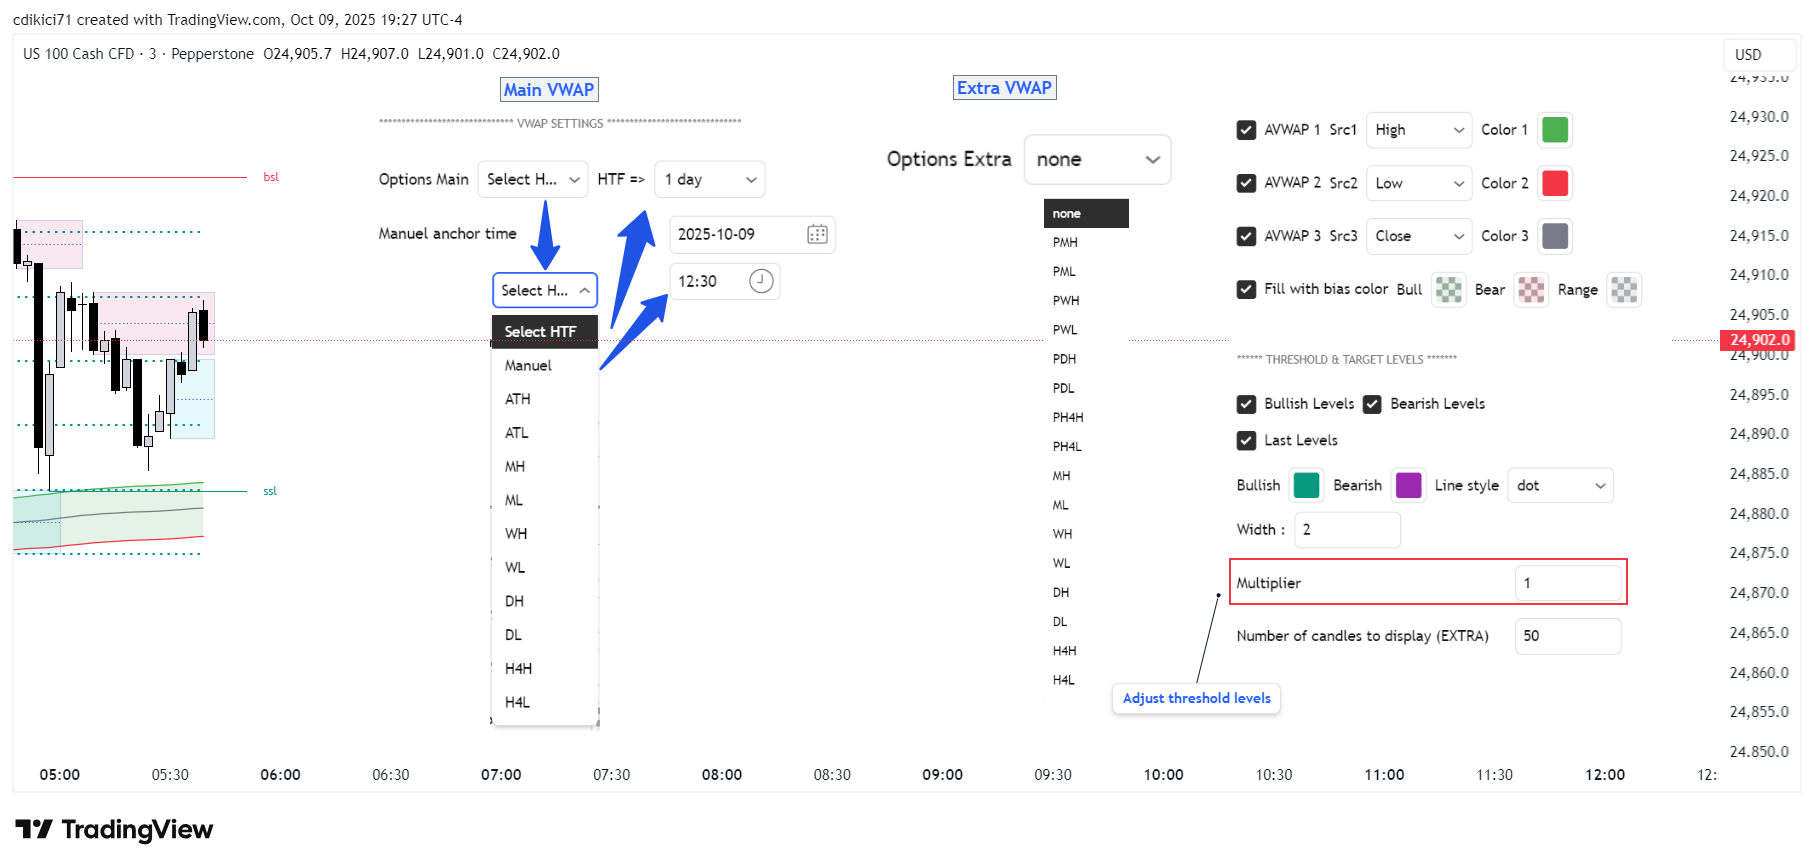Open the green Color 1 swatch
The width and height of the screenshot is (1814, 867).
pyautogui.click(x=1555, y=130)
